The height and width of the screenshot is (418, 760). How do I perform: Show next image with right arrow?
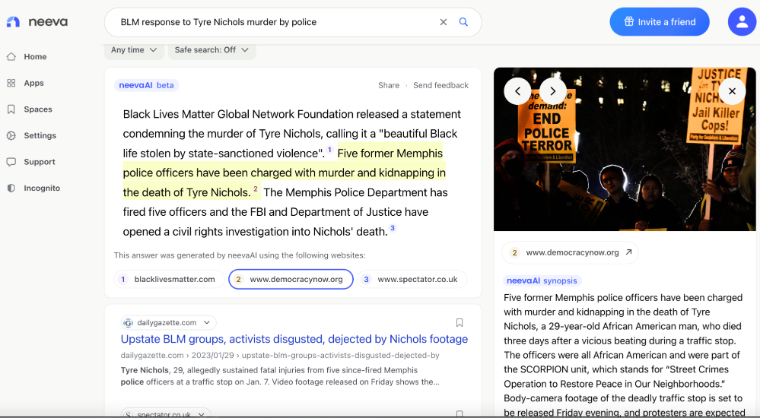pos(552,91)
